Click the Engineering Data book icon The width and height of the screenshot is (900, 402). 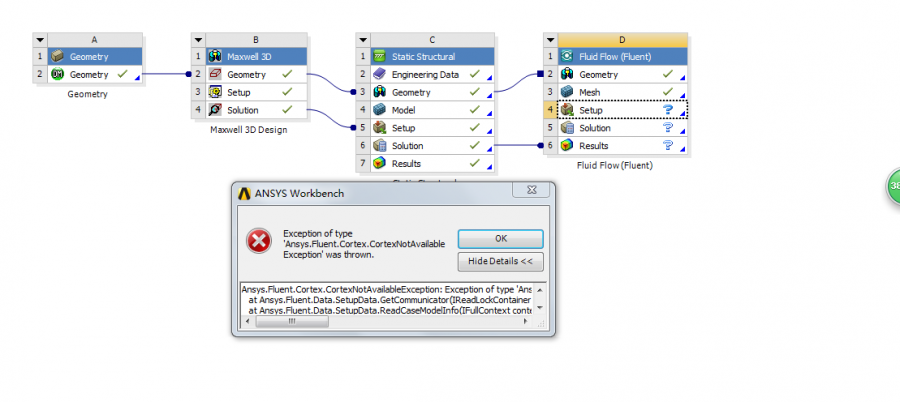(379, 74)
